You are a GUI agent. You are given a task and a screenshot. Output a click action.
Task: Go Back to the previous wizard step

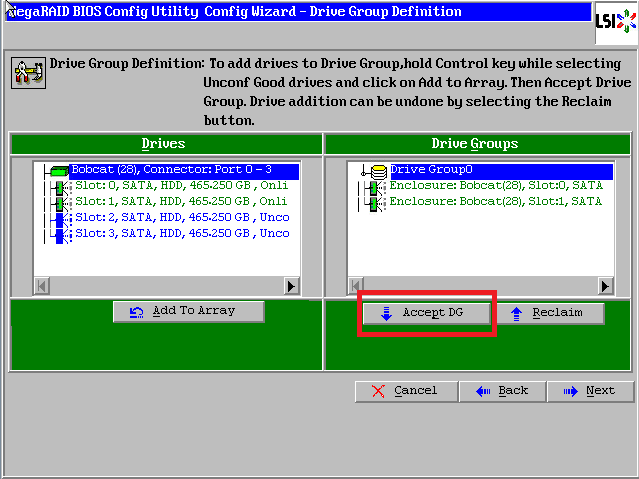(502, 391)
